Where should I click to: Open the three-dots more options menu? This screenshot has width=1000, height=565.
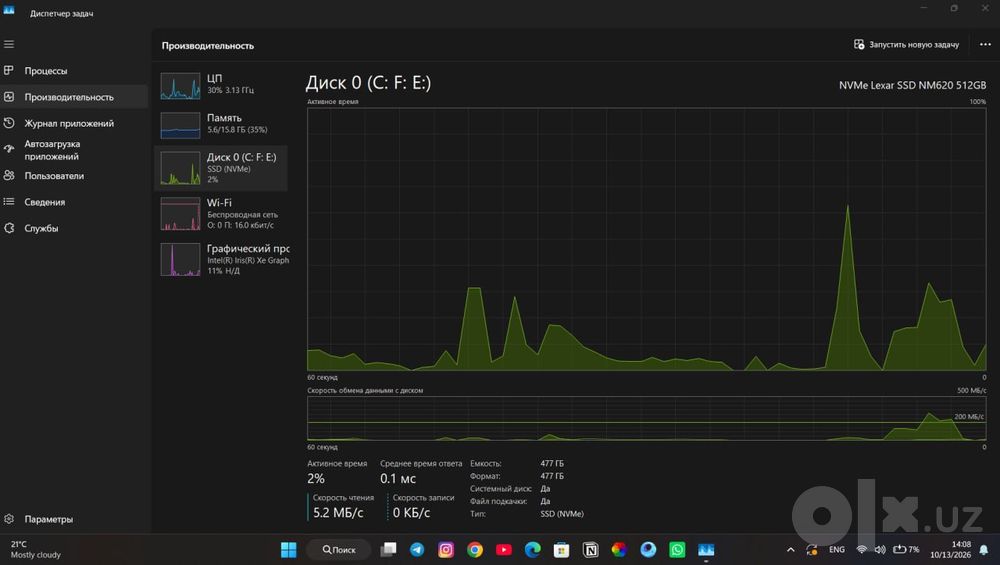tap(985, 45)
